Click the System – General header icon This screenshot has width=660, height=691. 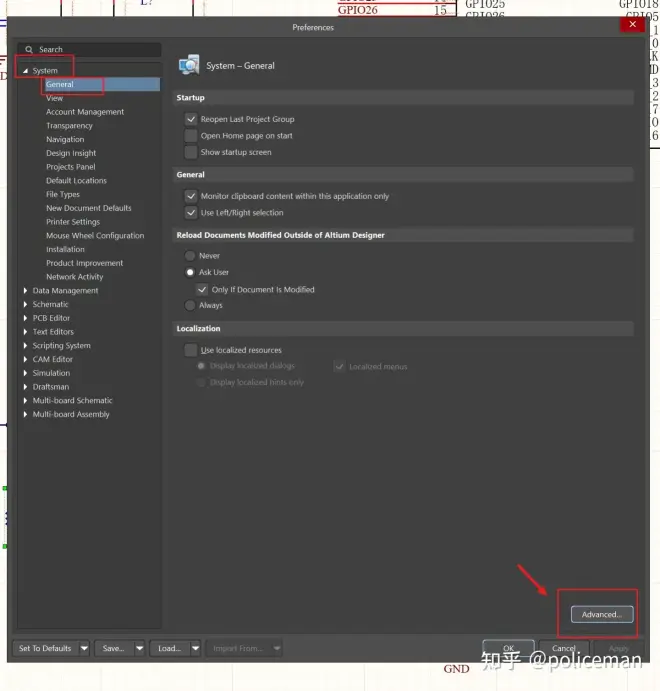(188, 65)
